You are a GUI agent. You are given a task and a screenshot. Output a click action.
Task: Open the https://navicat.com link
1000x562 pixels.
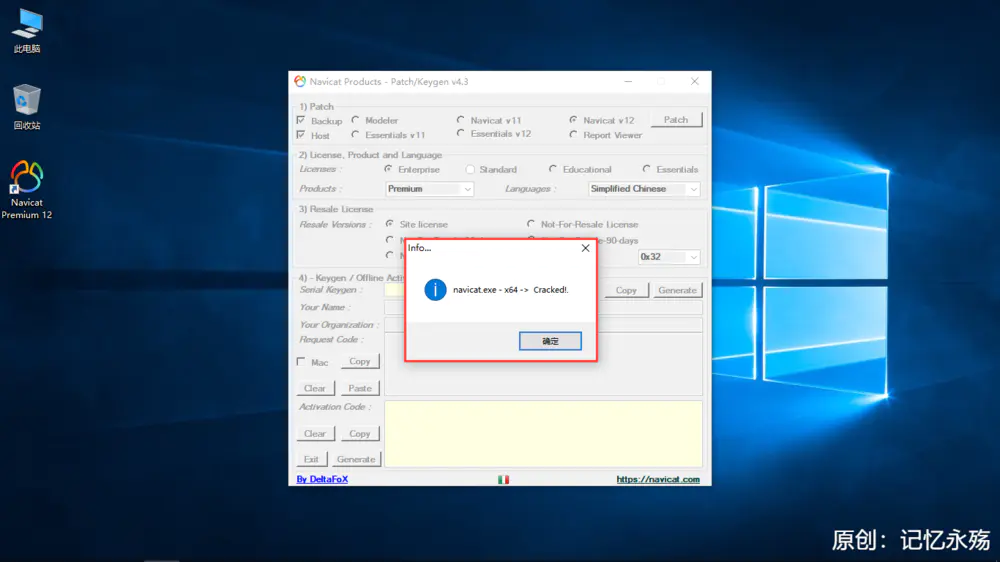[658, 479]
